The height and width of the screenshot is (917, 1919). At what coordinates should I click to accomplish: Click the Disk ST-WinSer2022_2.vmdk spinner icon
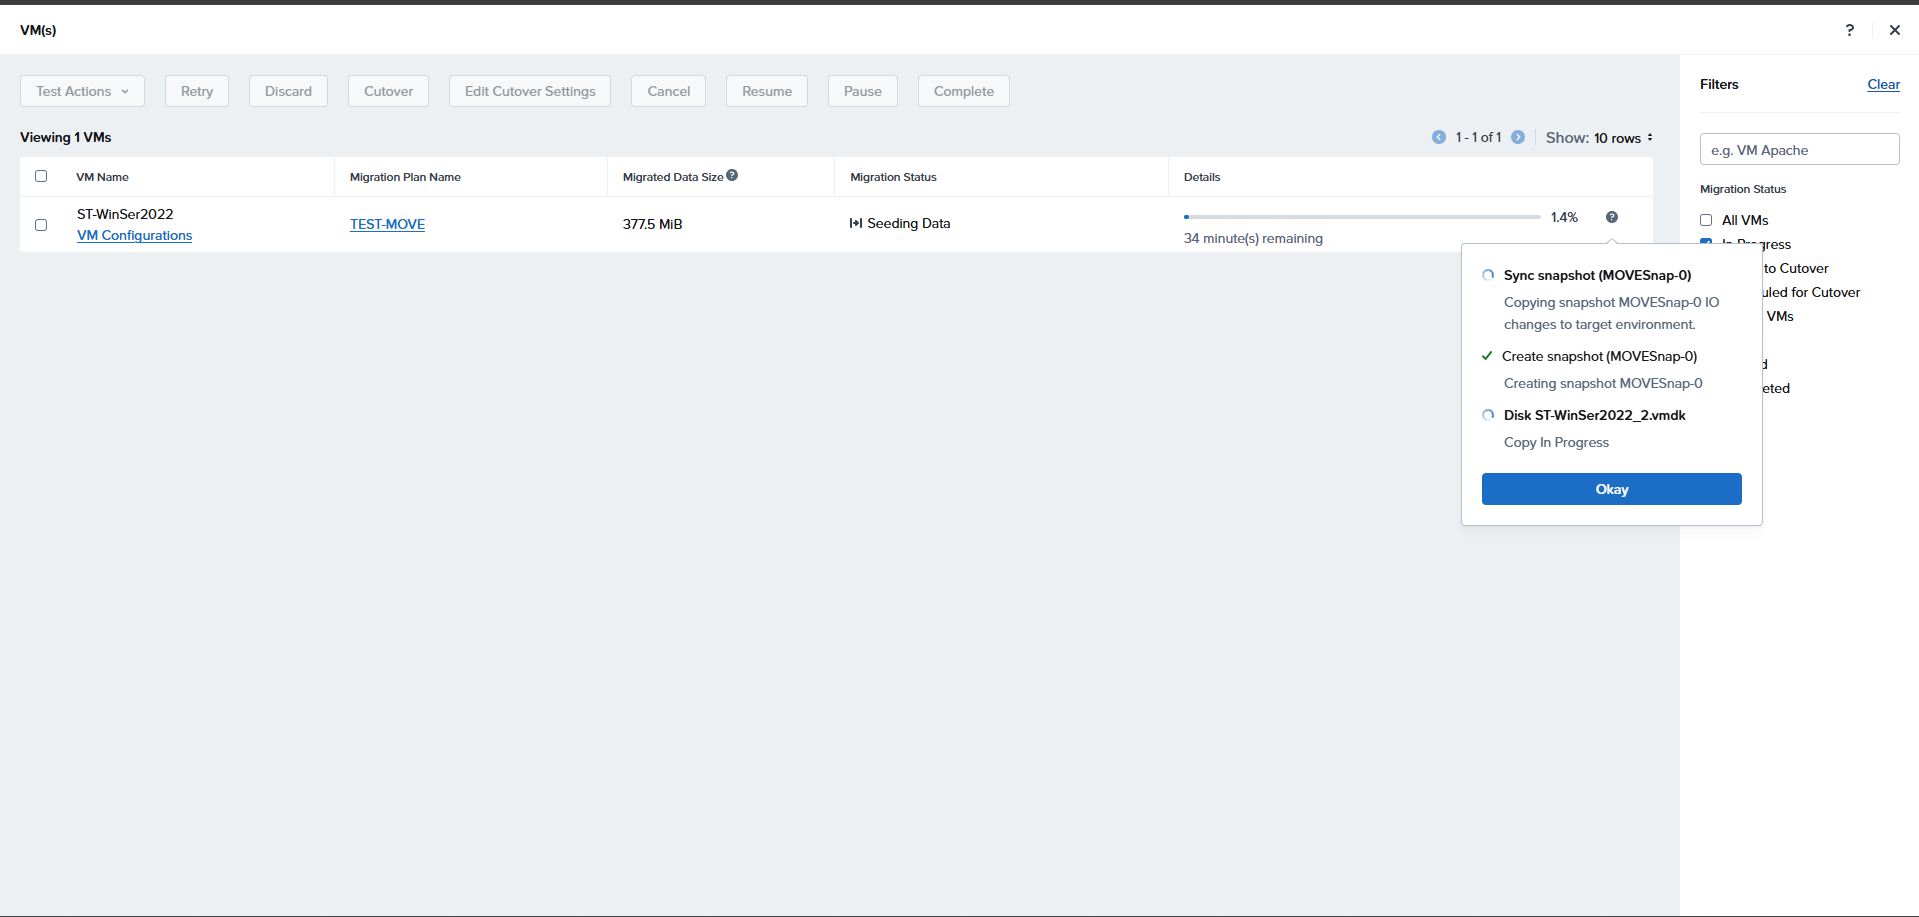pyautogui.click(x=1488, y=415)
